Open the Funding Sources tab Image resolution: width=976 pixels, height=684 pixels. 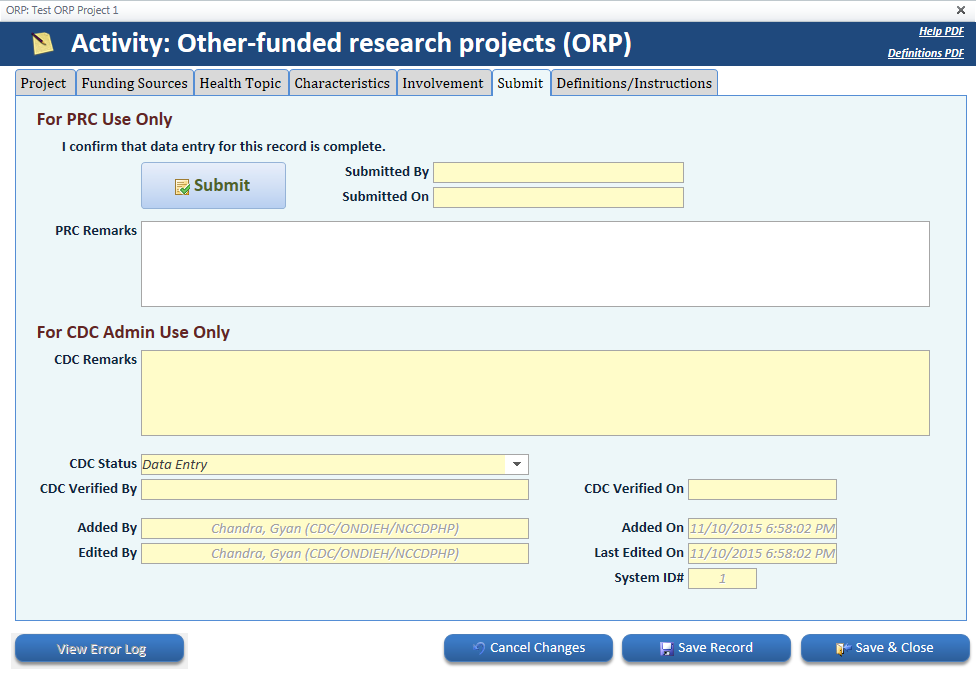pyautogui.click(x=134, y=83)
